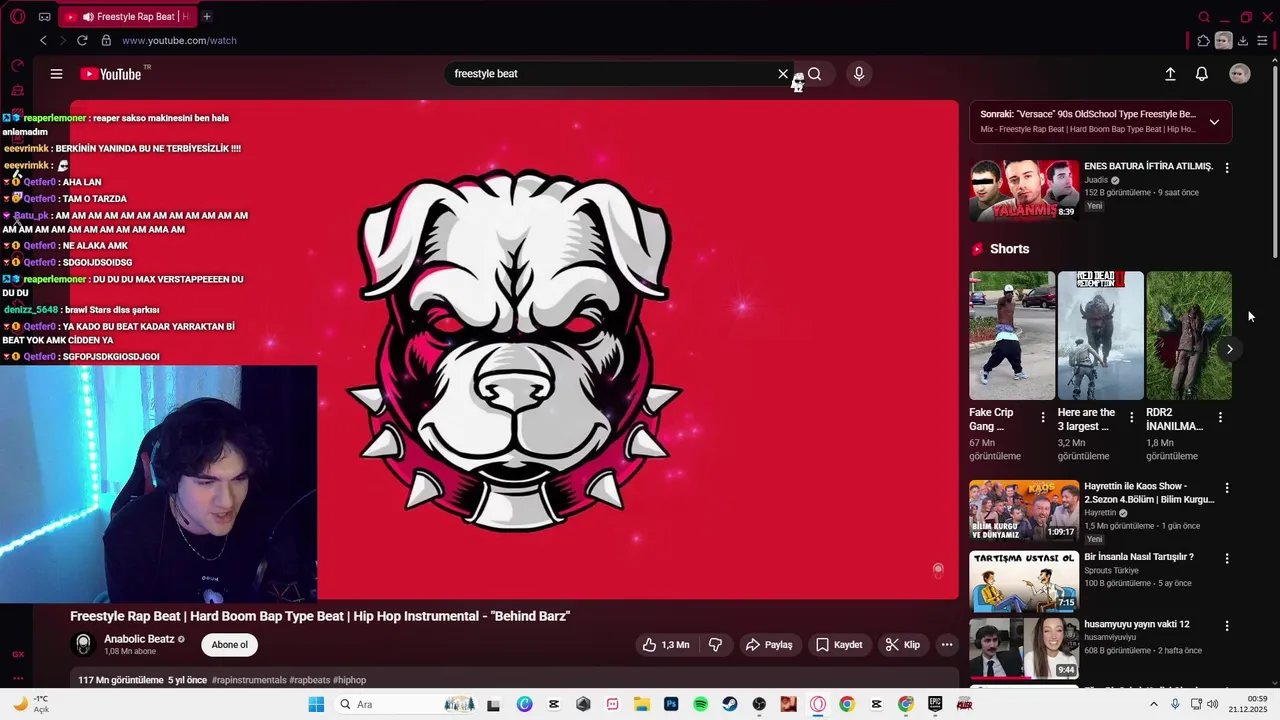The image size is (1280, 720).
Task: Click the magnifier search button
Action: pyautogui.click(x=815, y=74)
